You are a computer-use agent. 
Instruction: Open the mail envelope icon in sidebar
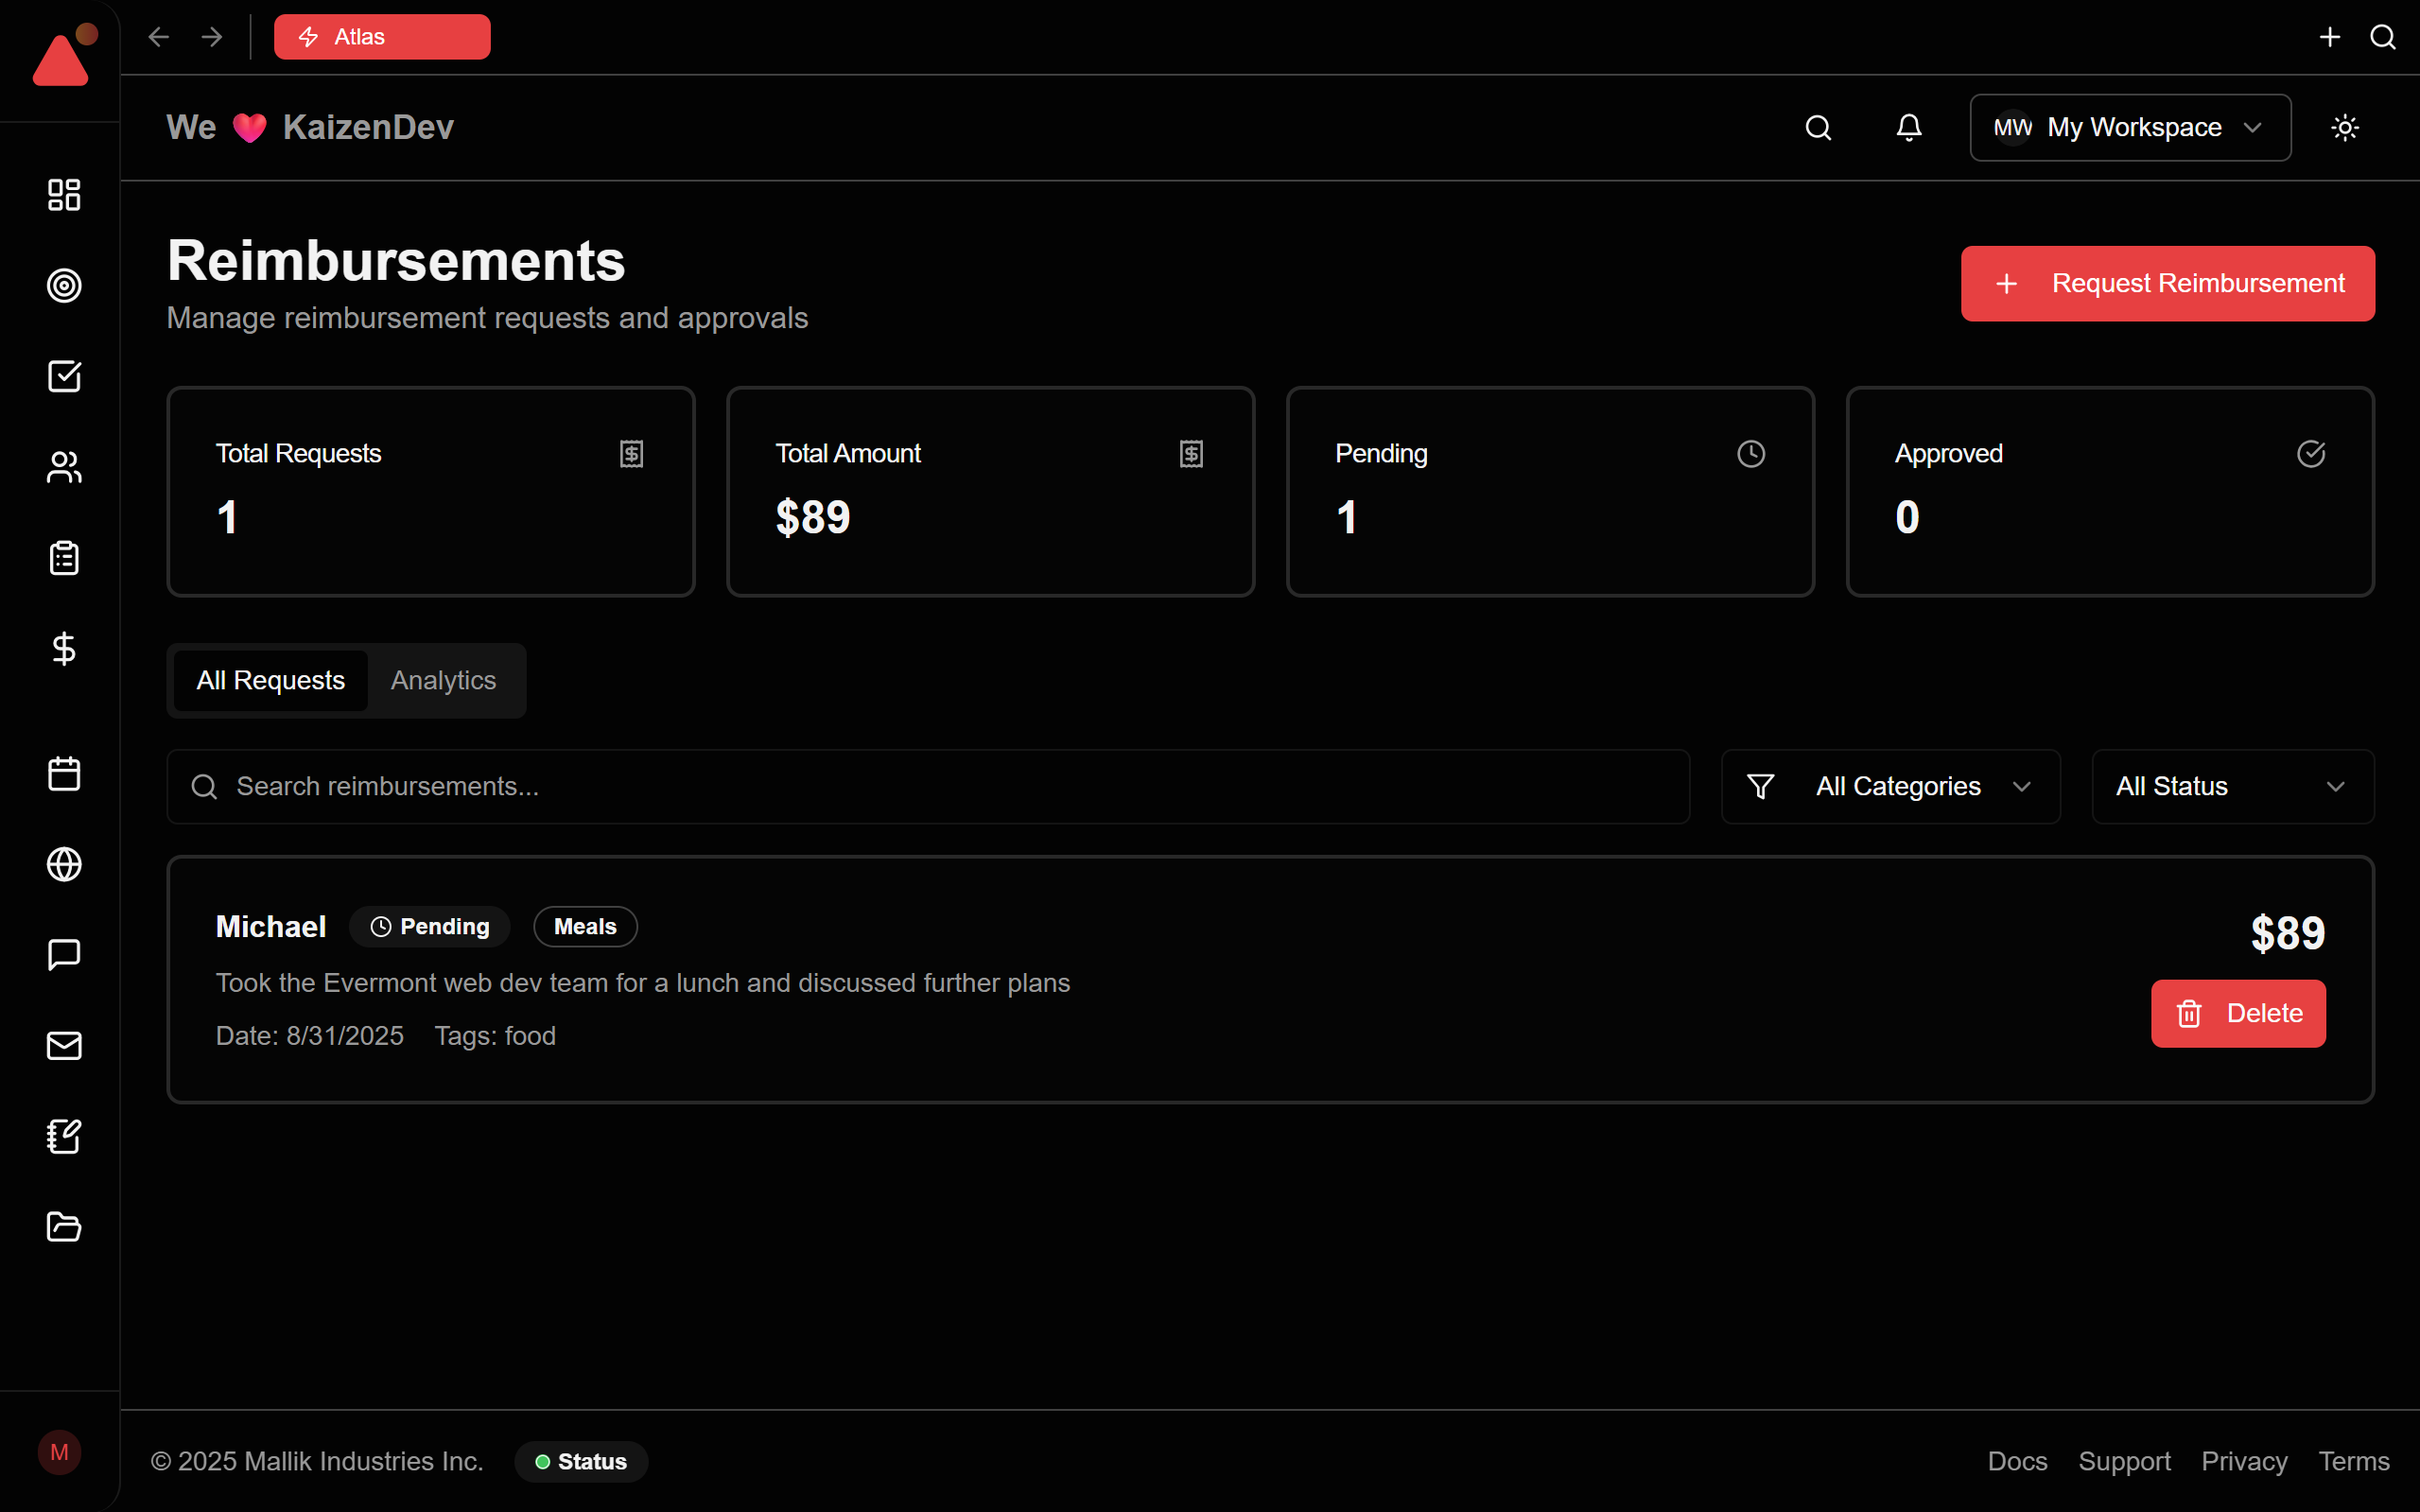[x=64, y=1046]
